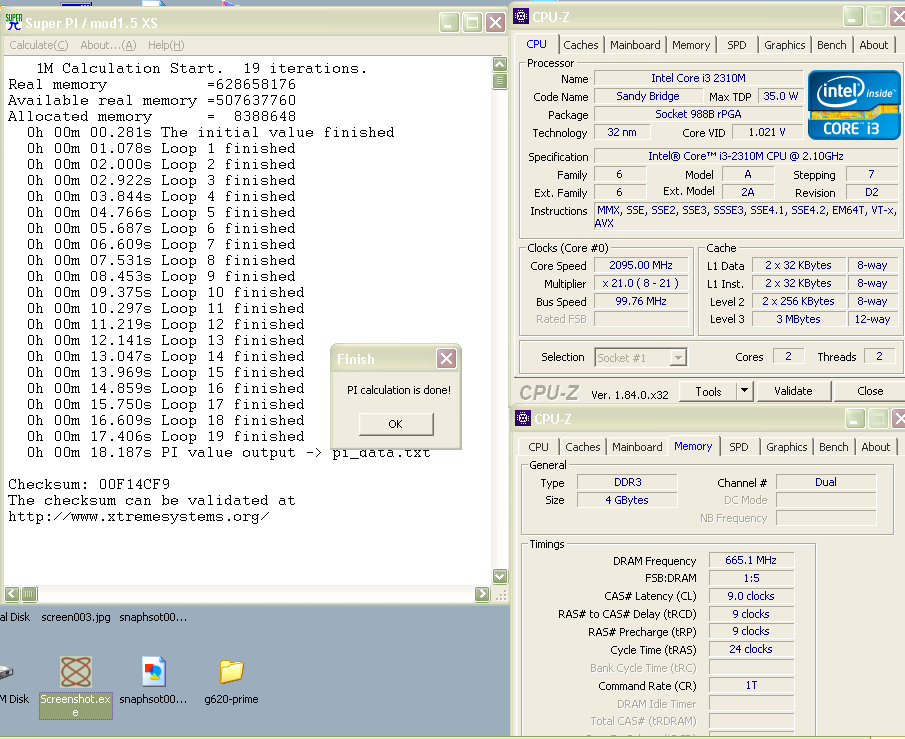Click the Sandy Bridge code name field
Screen dimensions: 905x739
648,96
